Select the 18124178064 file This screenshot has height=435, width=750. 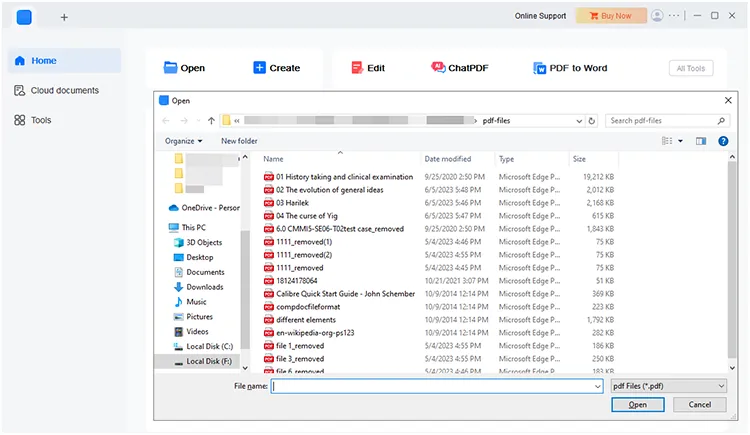[x=290, y=280]
